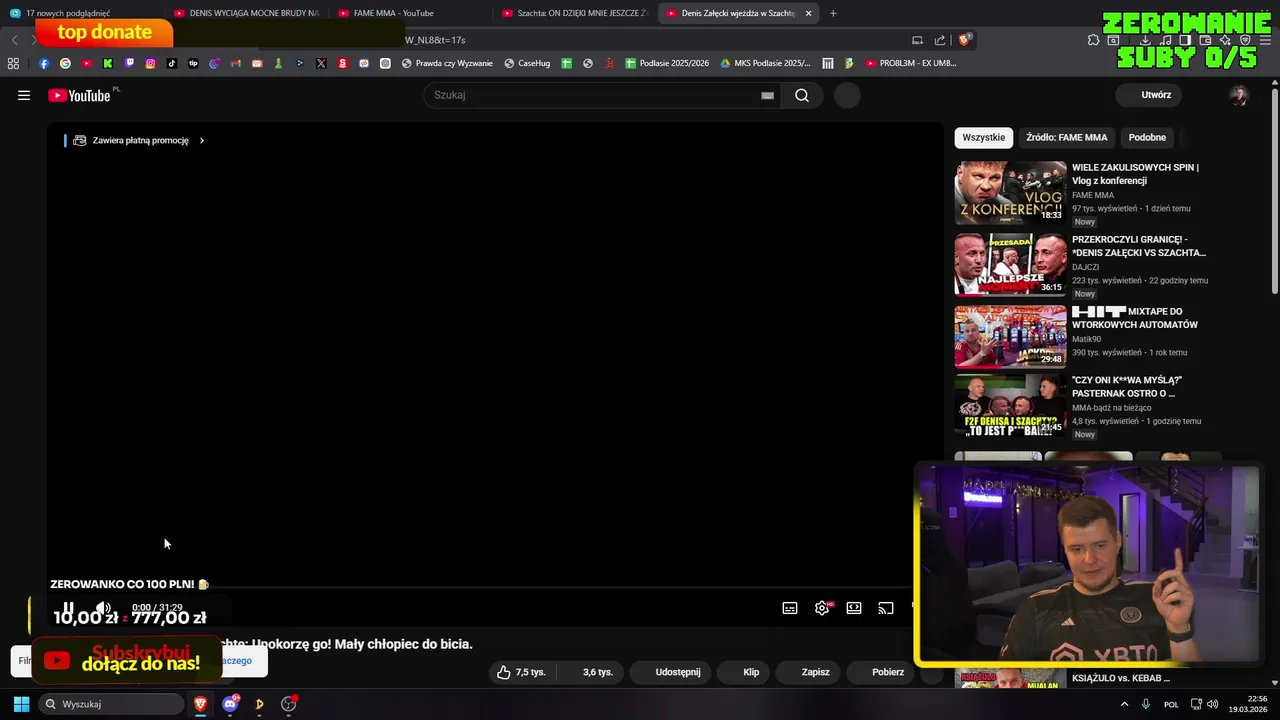
Task: Select the Podobne filter chip
Action: click(1147, 138)
